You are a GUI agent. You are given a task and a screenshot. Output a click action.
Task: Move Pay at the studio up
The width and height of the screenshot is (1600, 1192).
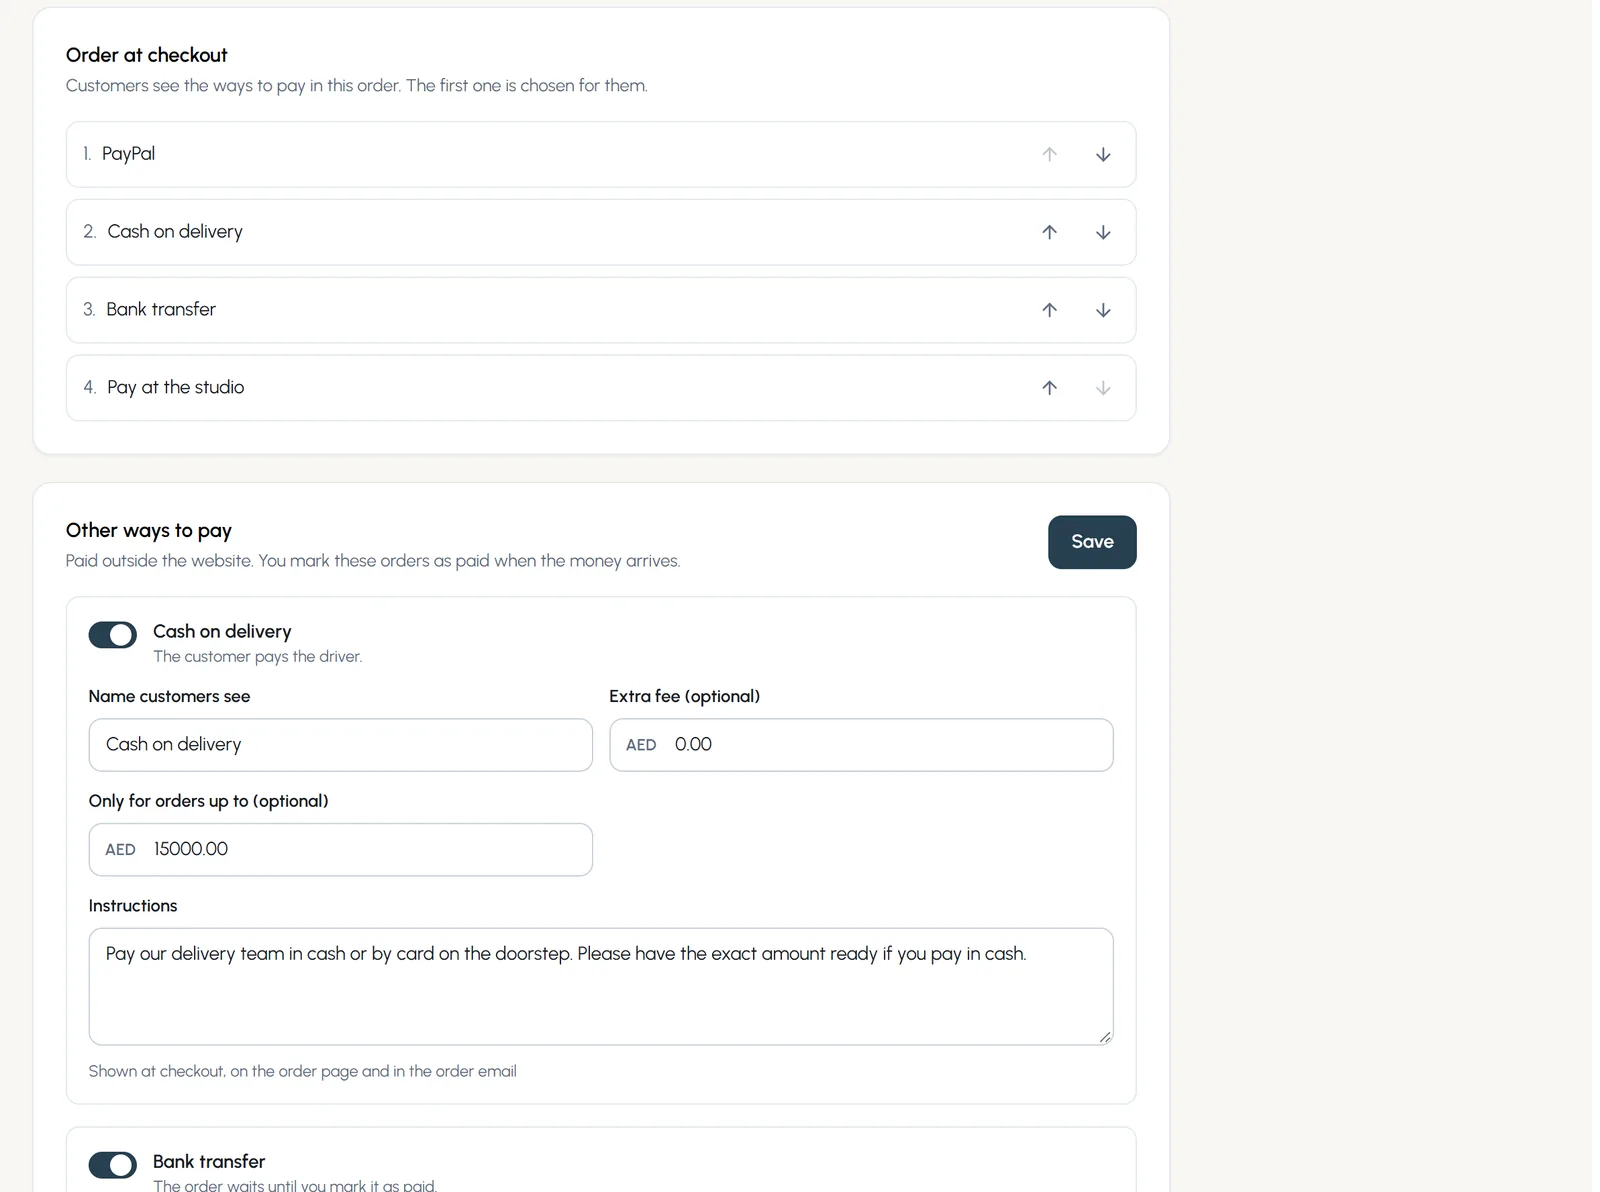click(x=1049, y=388)
